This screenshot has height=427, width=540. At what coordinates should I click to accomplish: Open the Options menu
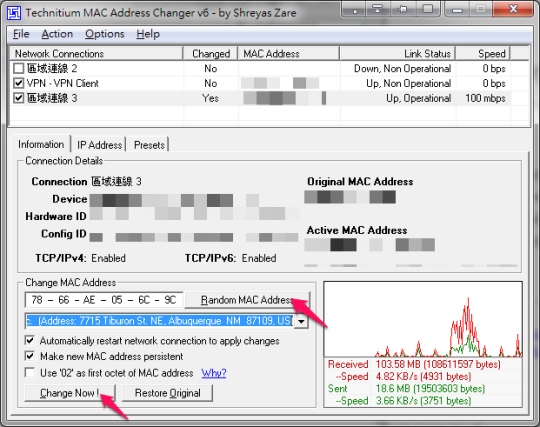pyautogui.click(x=105, y=34)
